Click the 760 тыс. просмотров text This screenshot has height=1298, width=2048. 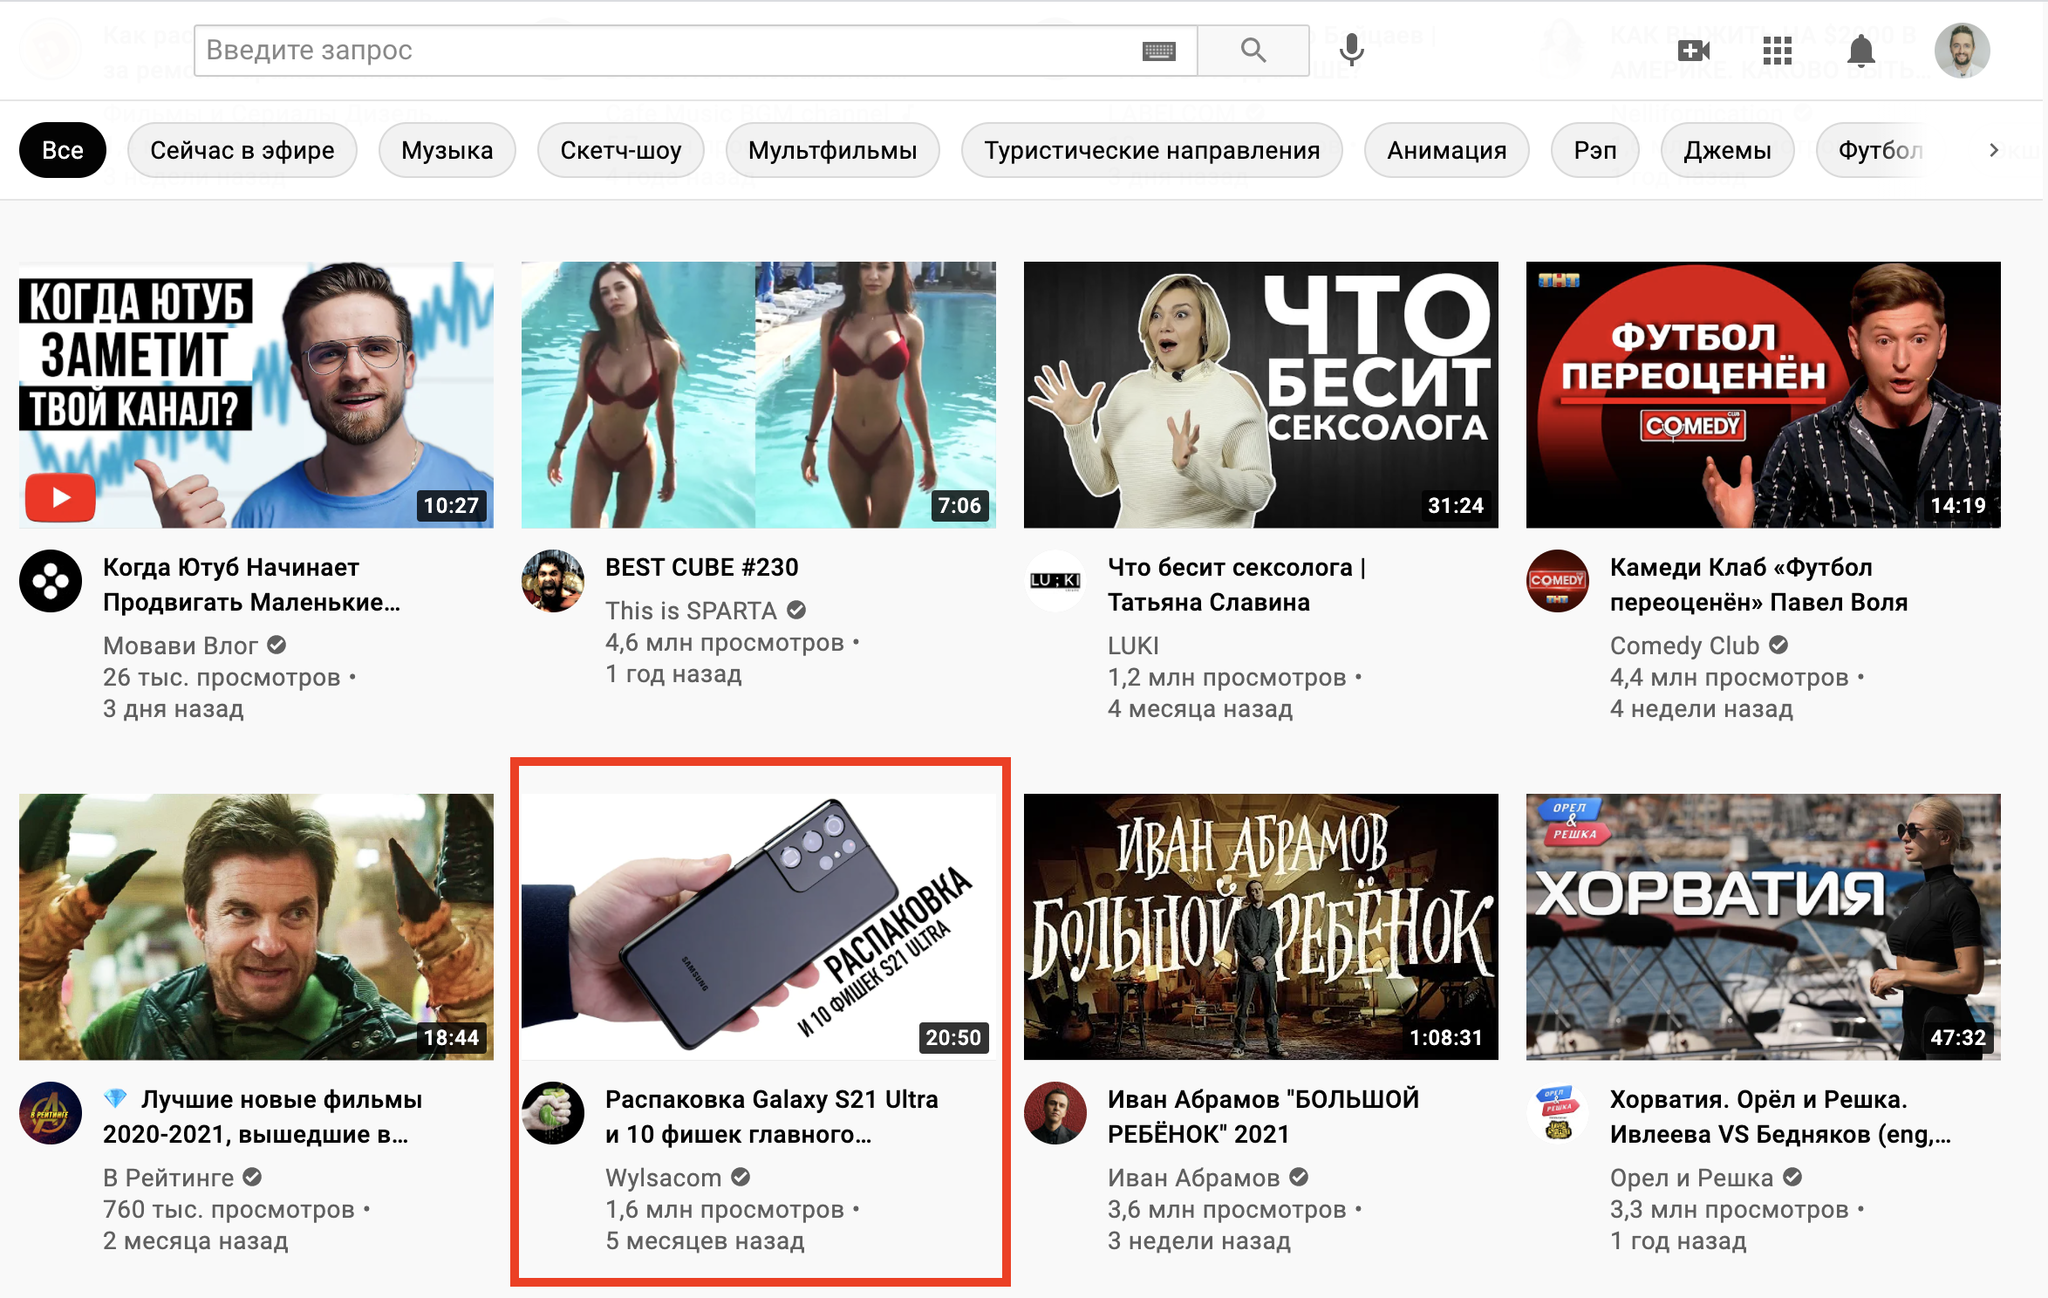229,1209
